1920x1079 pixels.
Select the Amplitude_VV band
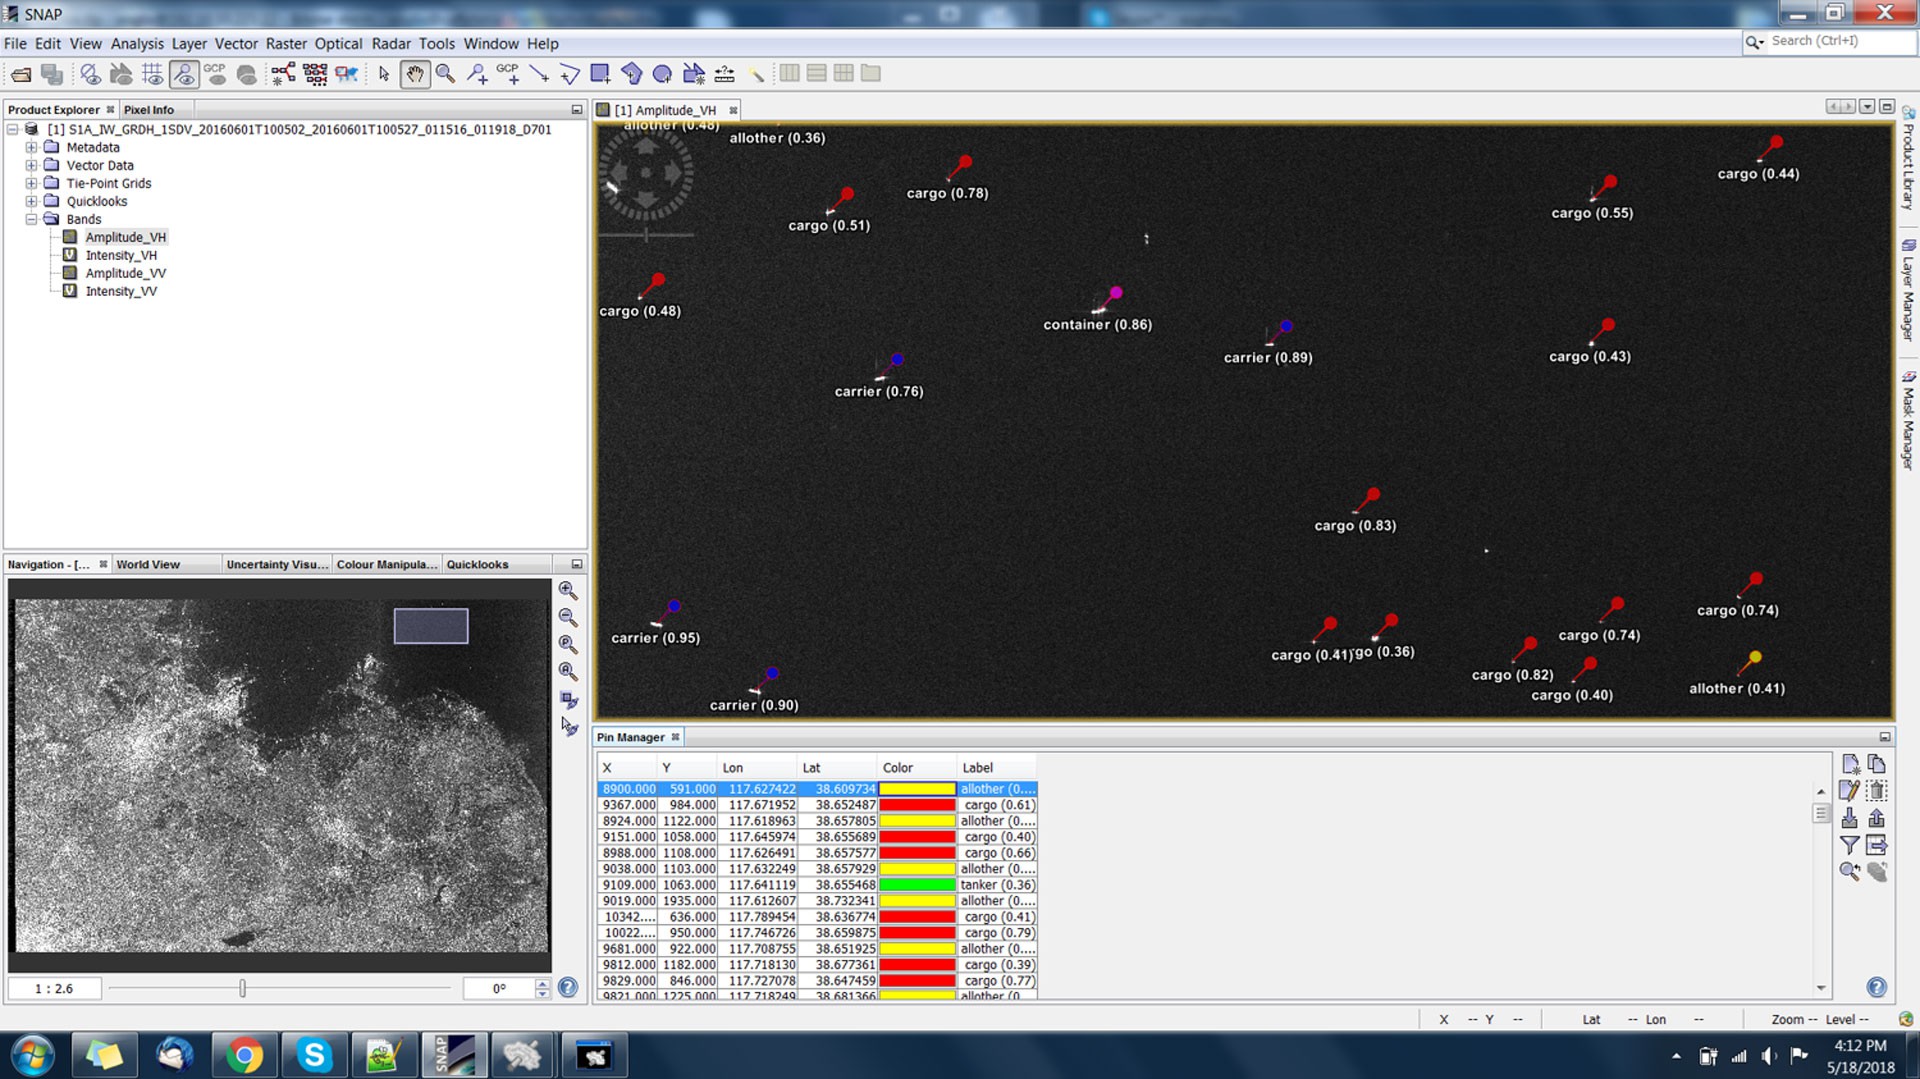click(x=125, y=274)
